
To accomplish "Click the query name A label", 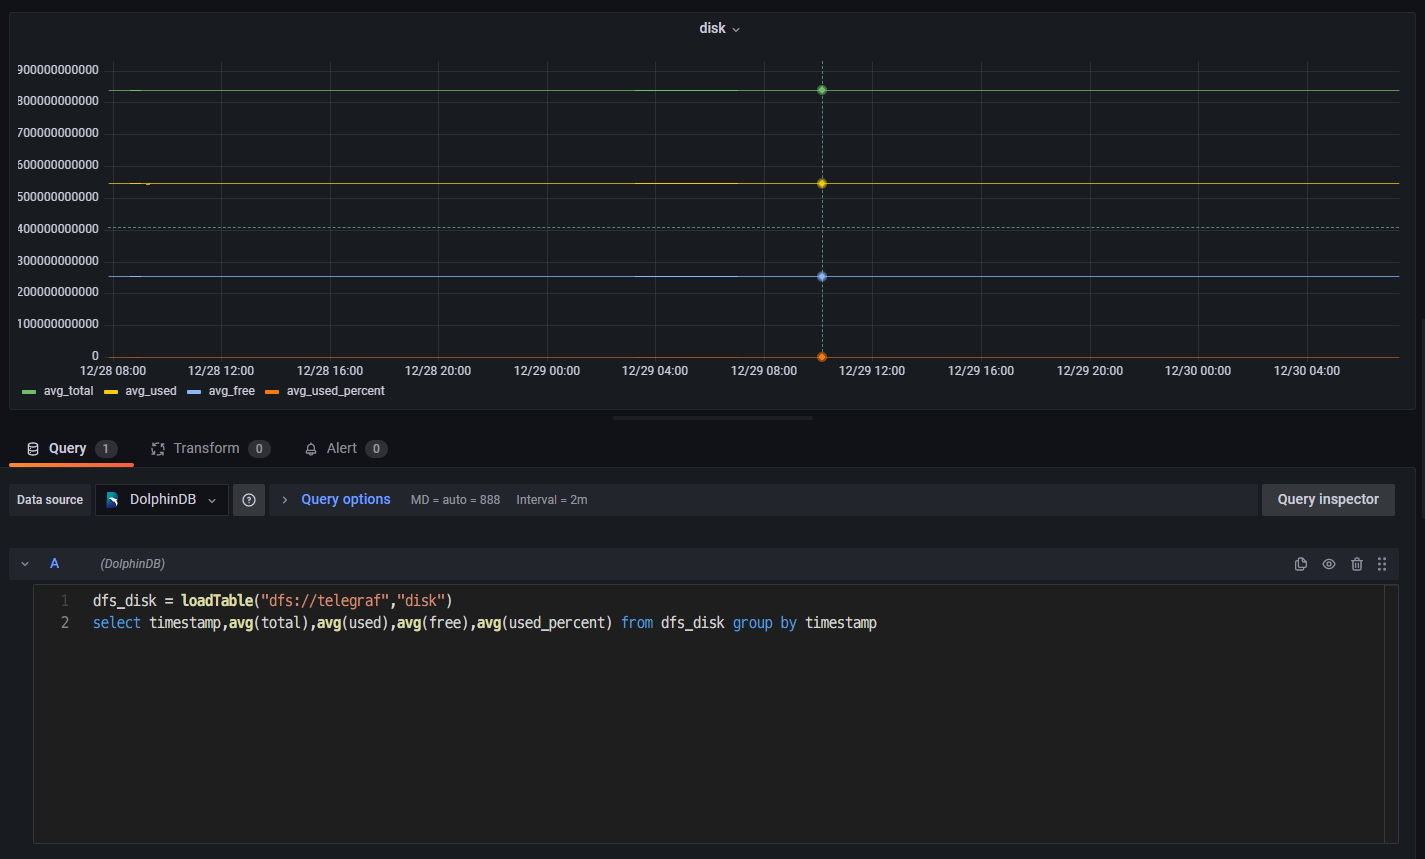I will (55, 564).
